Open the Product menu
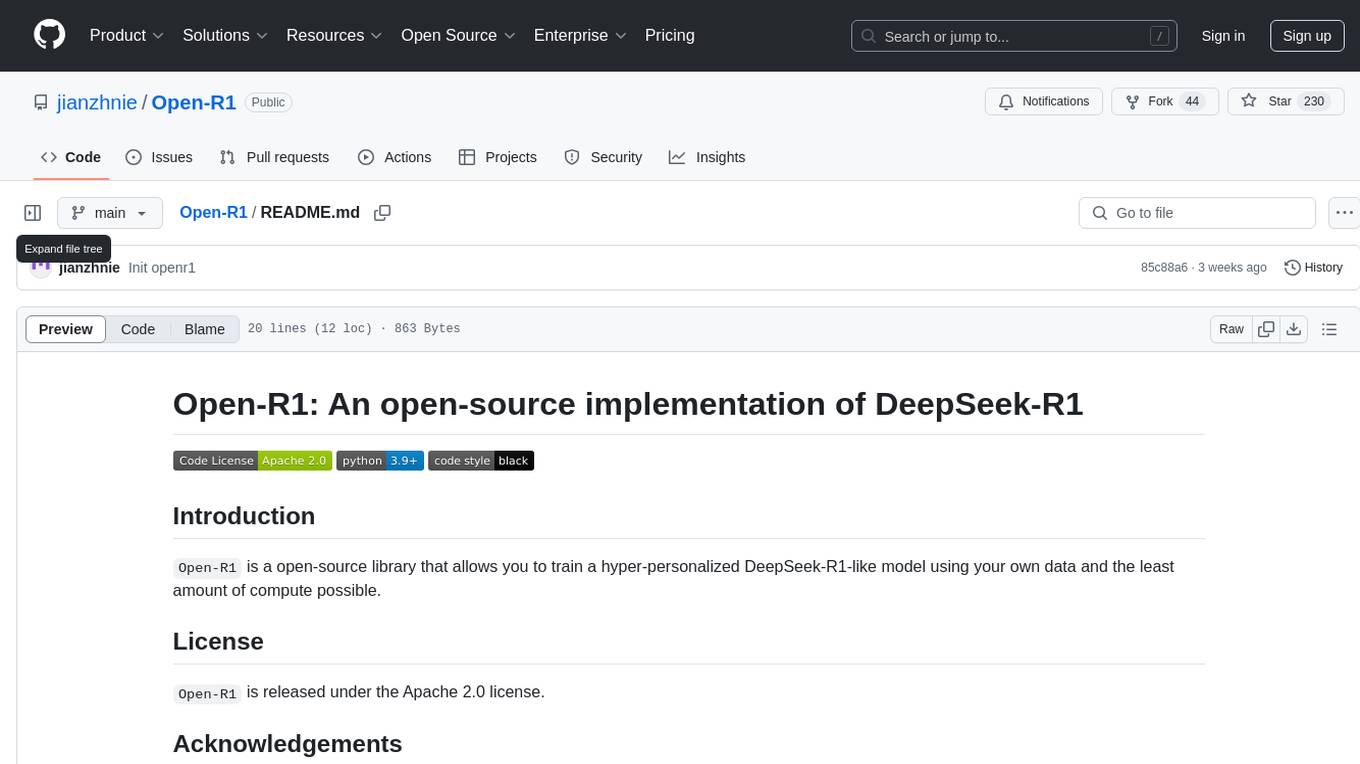The height and width of the screenshot is (764, 1360). pos(127,36)
